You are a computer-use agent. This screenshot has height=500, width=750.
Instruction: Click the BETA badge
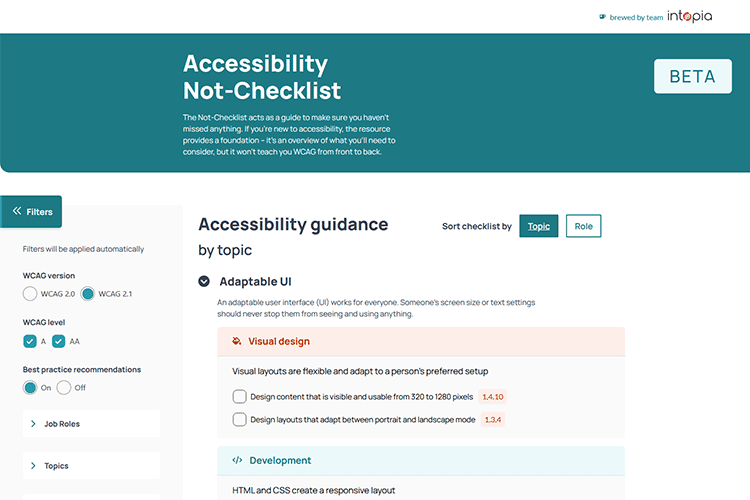(692, 76)
